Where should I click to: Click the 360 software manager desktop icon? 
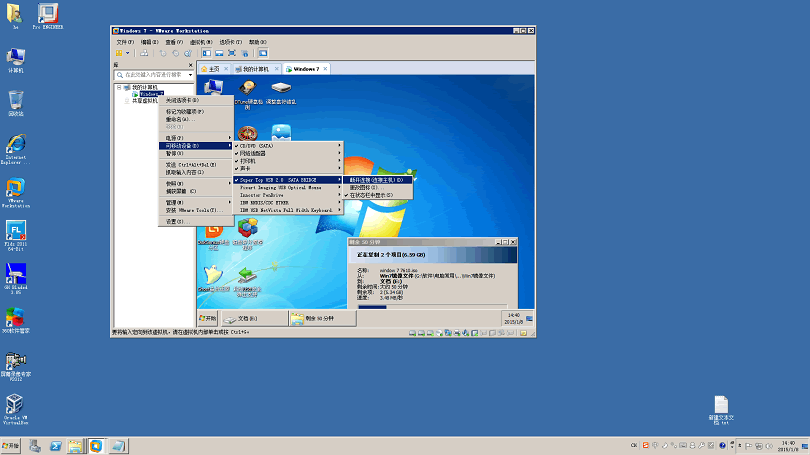(15, 318)
